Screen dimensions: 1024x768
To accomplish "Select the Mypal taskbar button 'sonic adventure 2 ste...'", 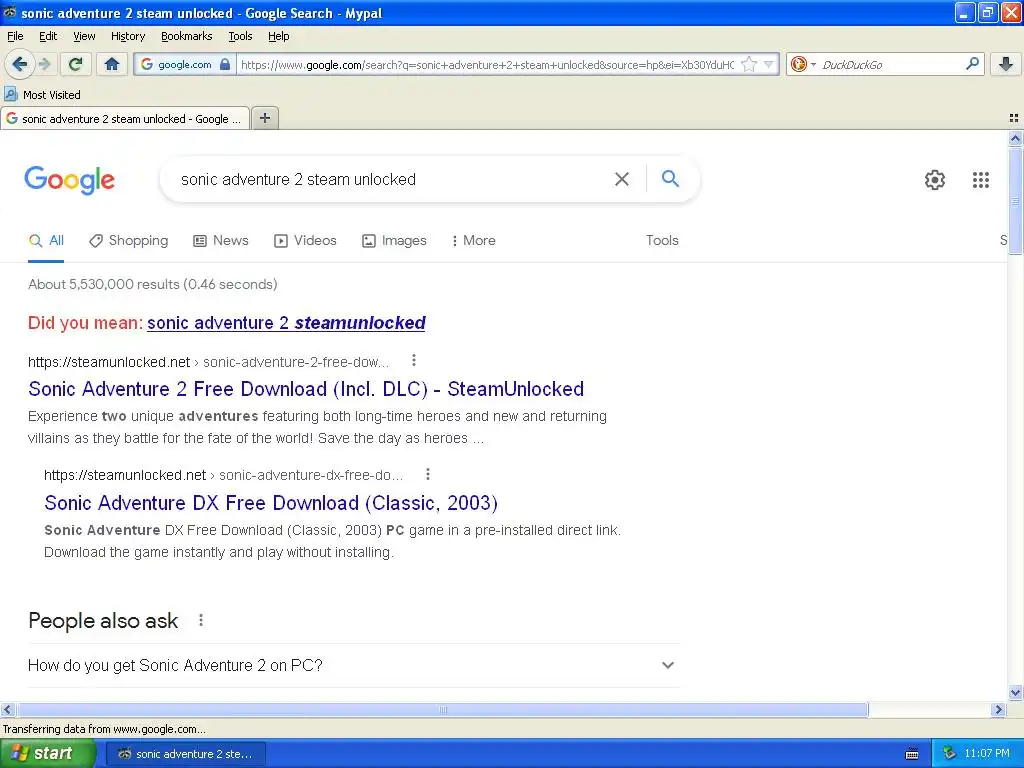I will click(186, 754).
